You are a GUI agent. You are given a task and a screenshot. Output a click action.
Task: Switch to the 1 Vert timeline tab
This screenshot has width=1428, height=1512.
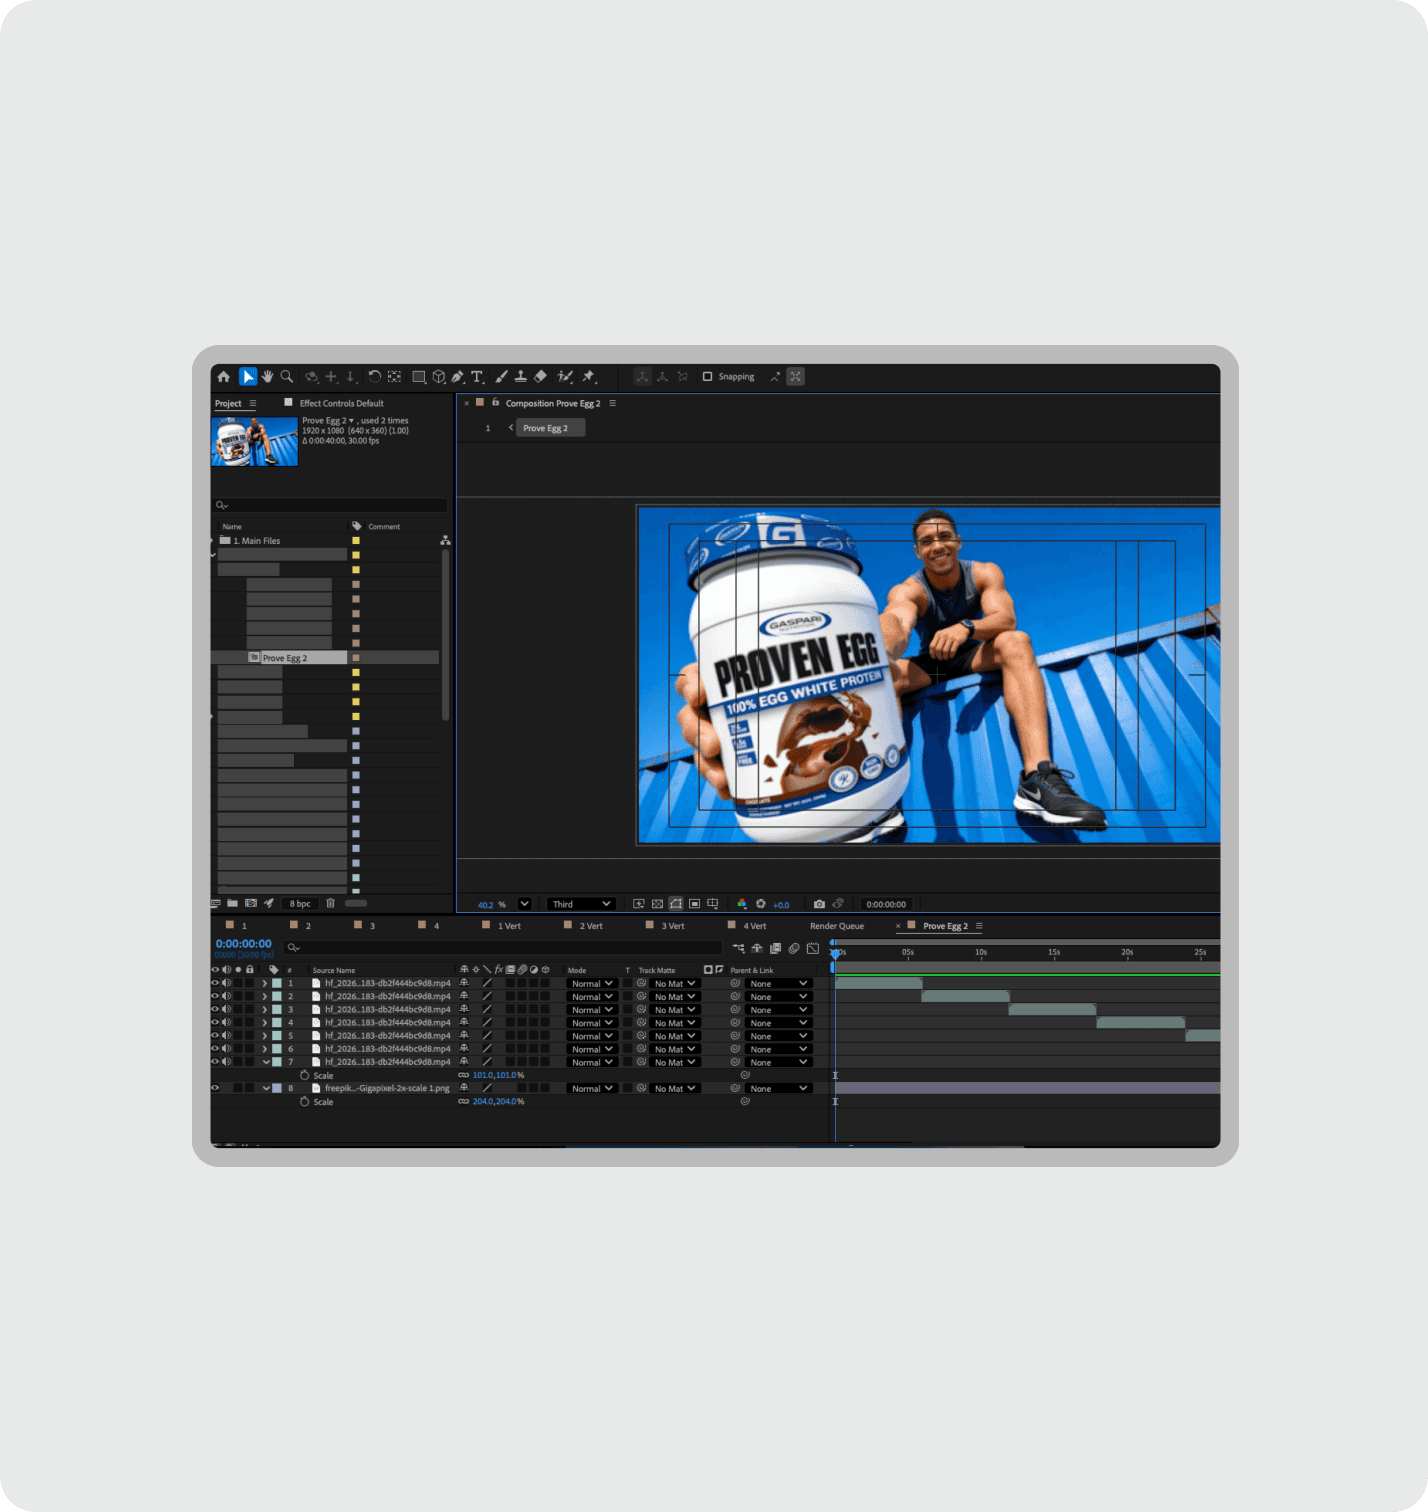click(x=509, y=926)
